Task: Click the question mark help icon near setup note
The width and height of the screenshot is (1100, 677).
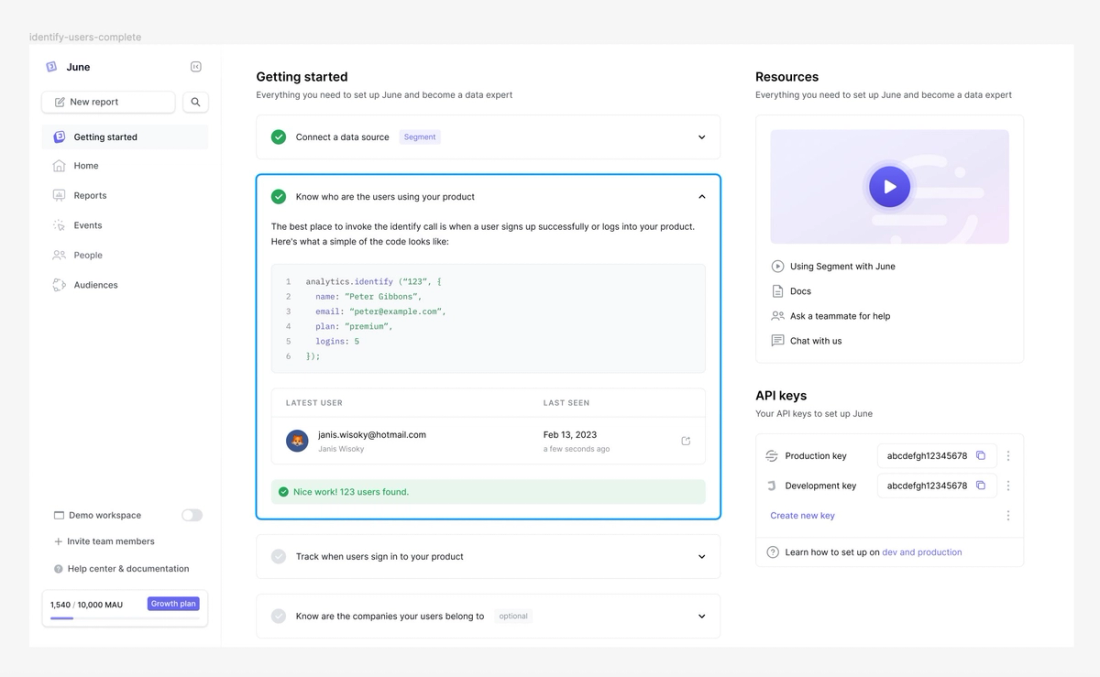Action: click(772, 552)
